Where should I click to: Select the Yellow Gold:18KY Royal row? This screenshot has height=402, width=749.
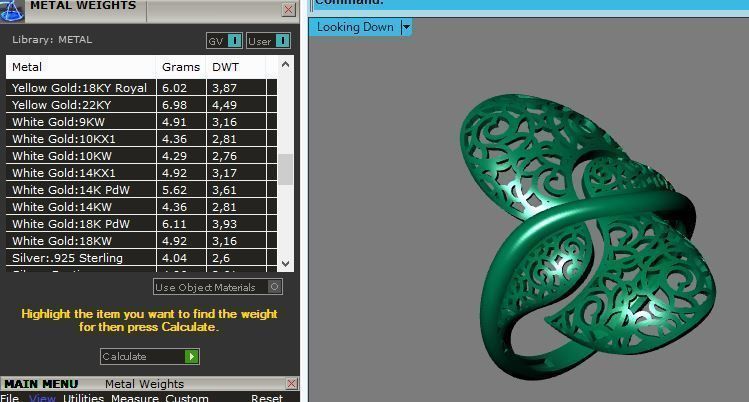coord(141,88)
